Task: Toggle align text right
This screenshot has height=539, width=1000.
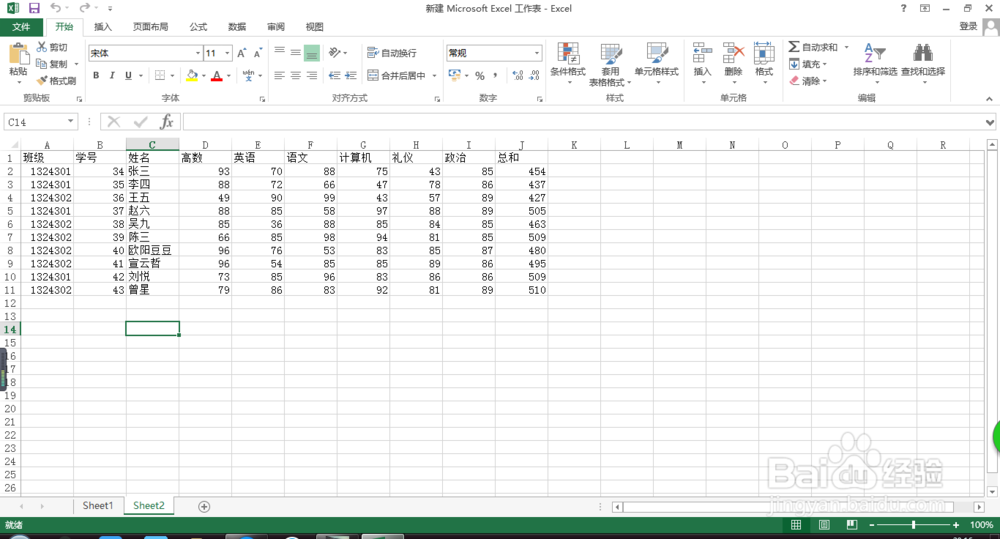Action: 312,75
